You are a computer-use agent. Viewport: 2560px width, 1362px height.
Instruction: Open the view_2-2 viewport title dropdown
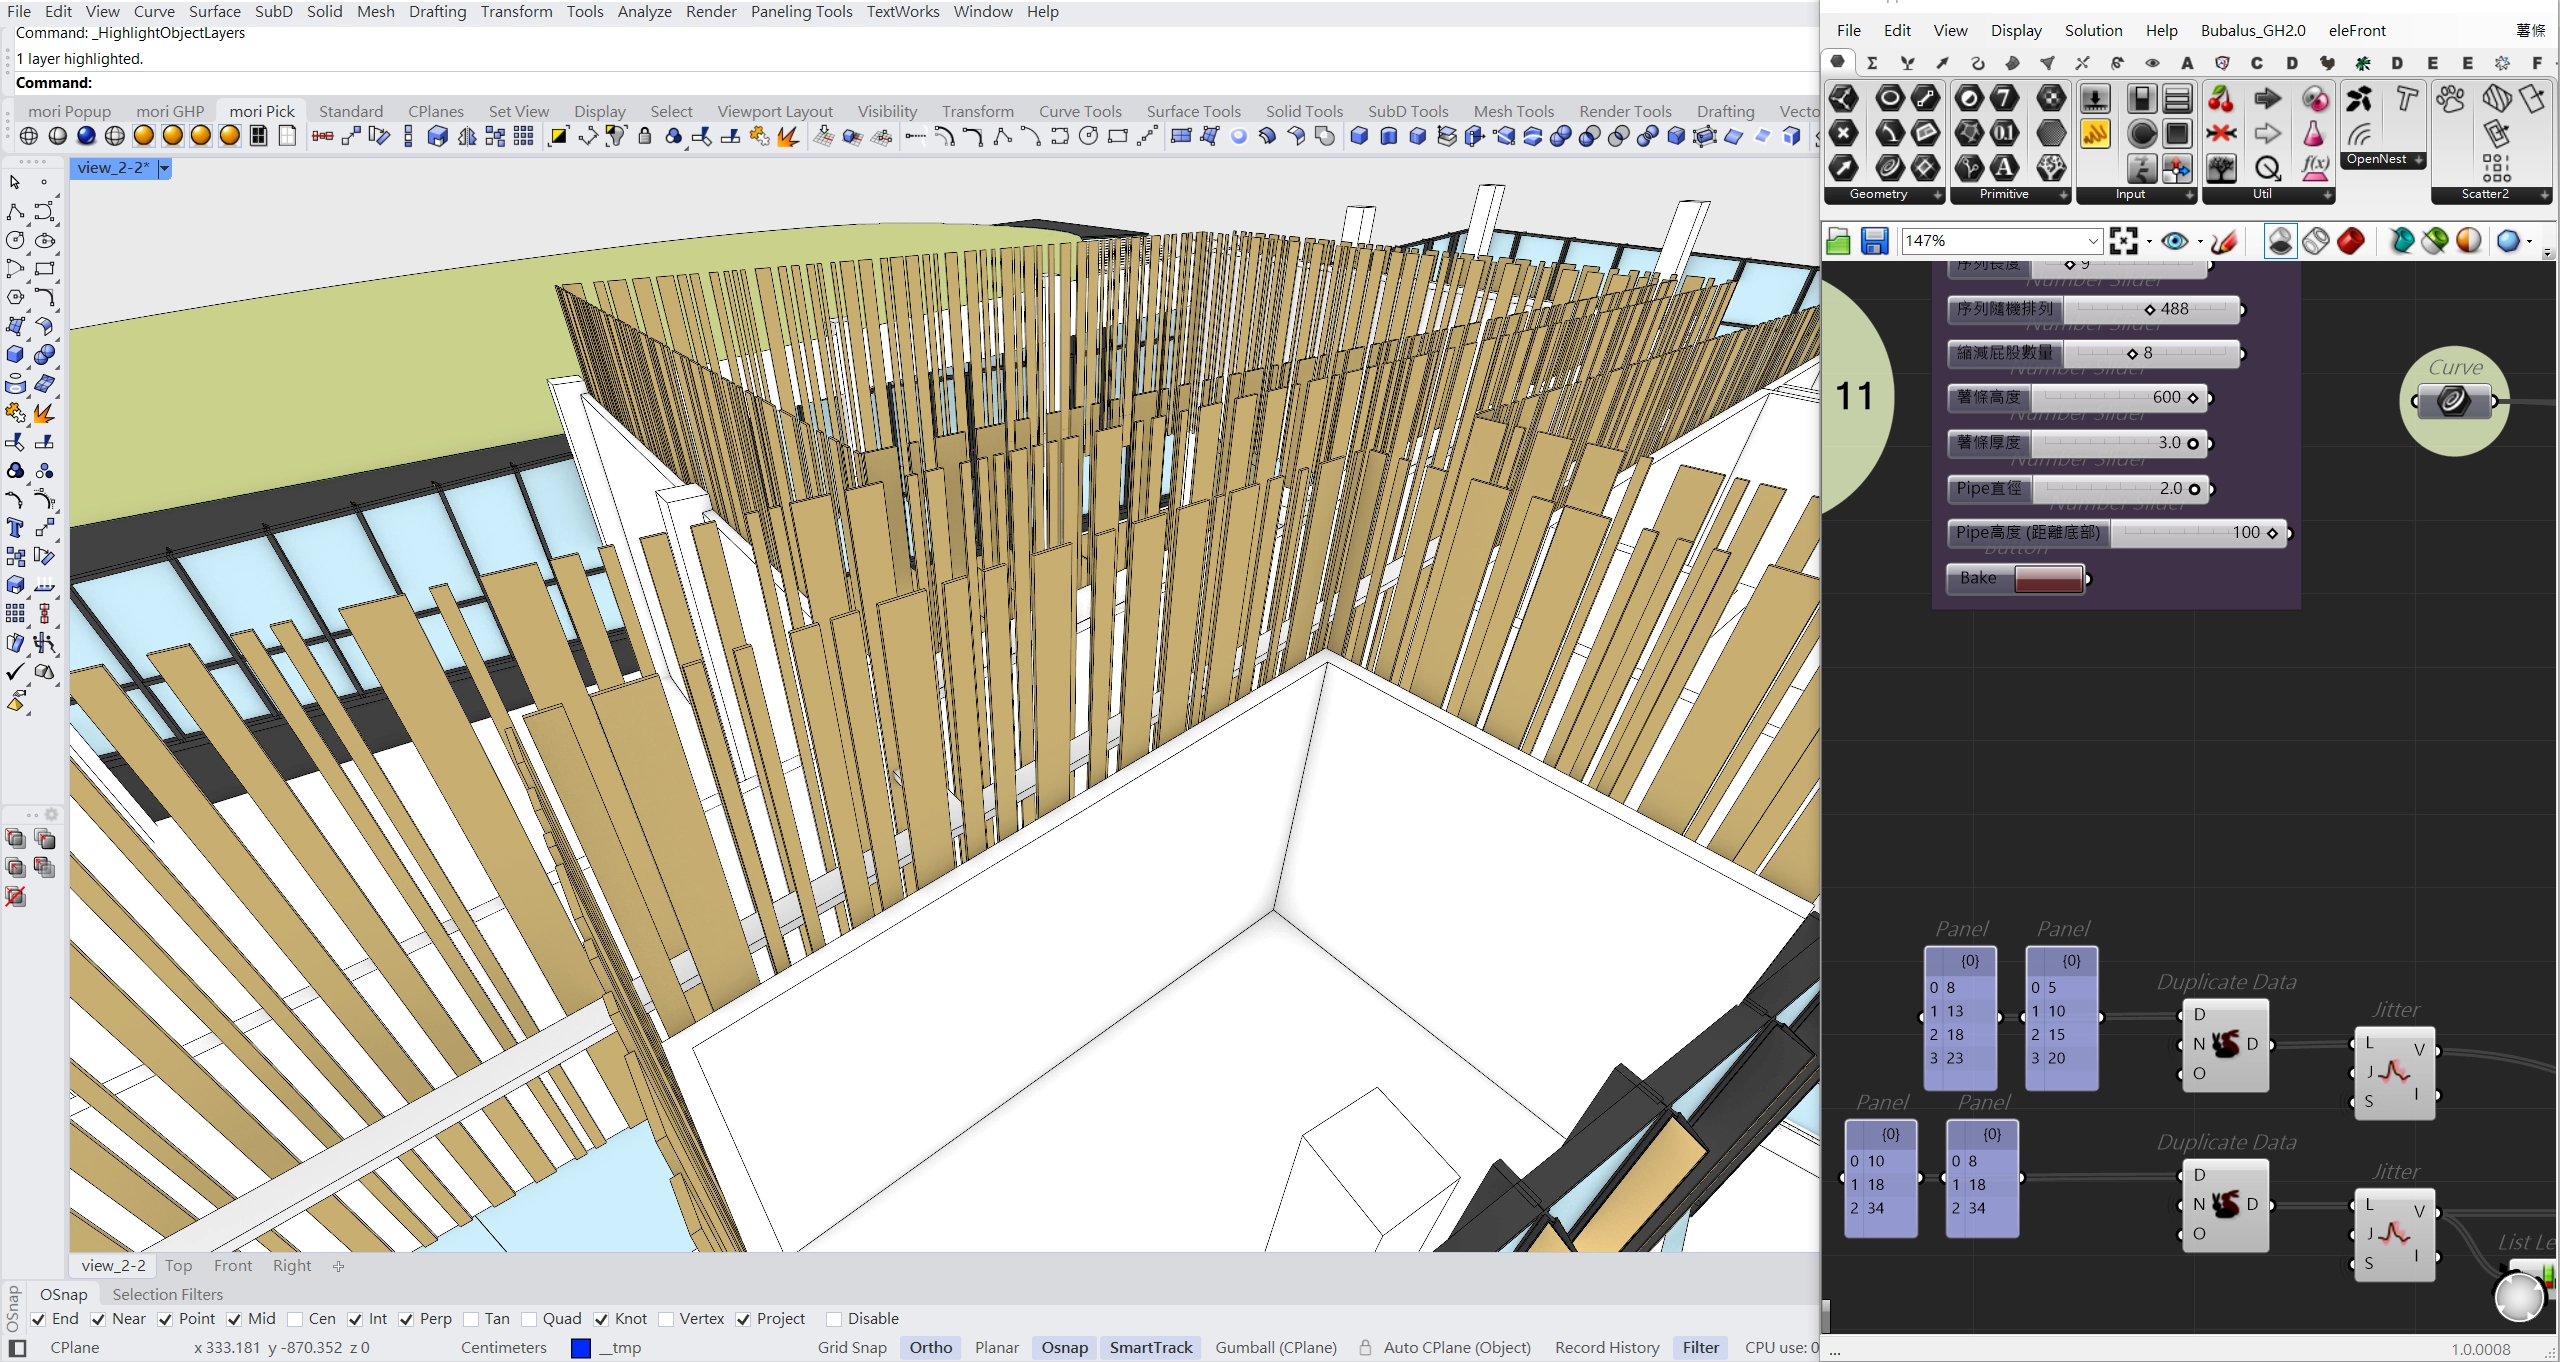click(x=165, y=168)
